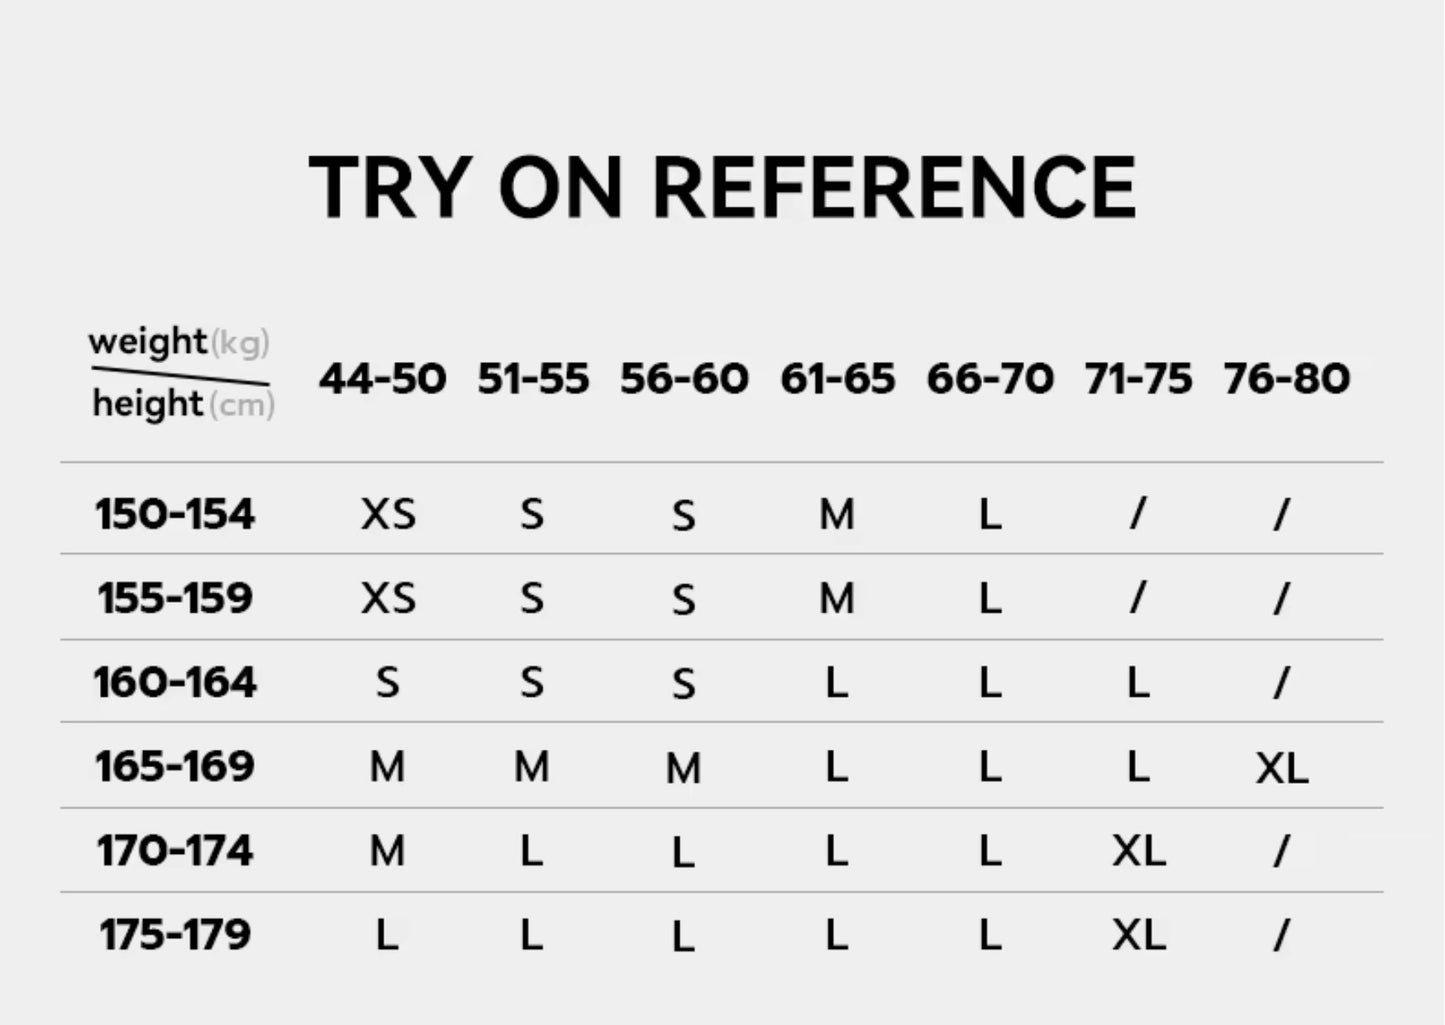
Task: Click the XL cell in the 165-169 row
Action: [1282, 768]
